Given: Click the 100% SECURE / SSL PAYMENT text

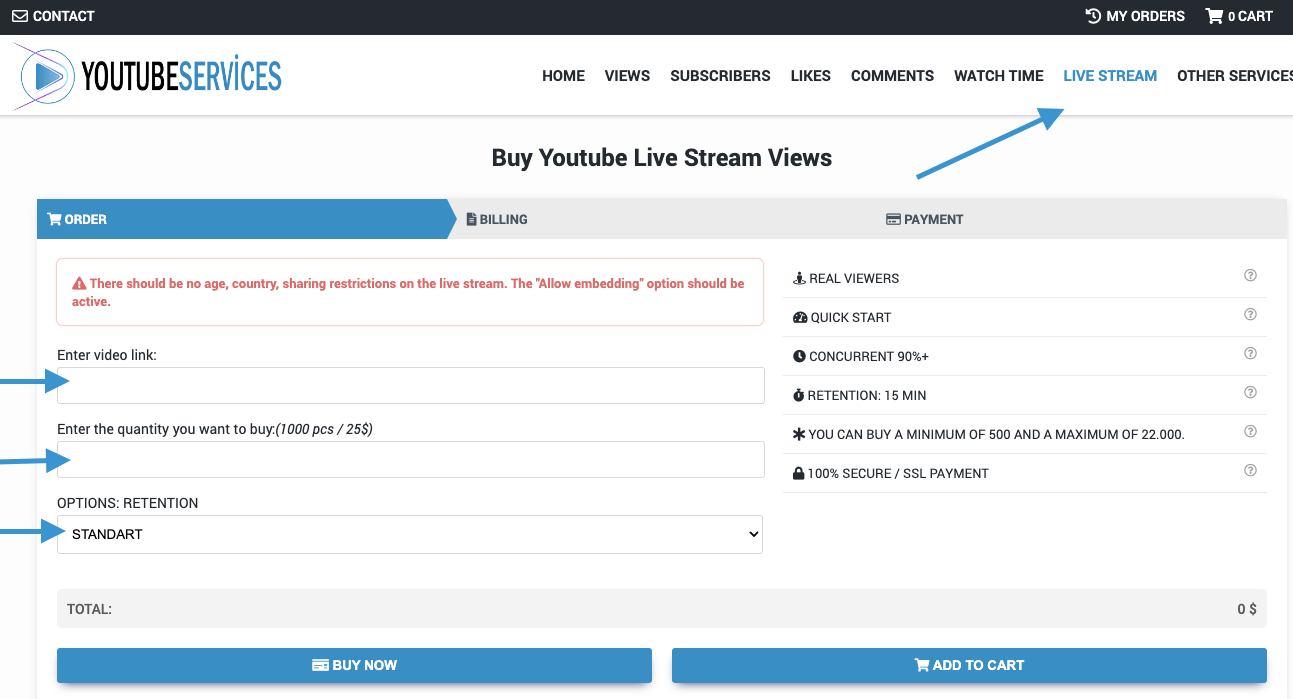Looking at the screenshot, I should (x=898, y=473).
